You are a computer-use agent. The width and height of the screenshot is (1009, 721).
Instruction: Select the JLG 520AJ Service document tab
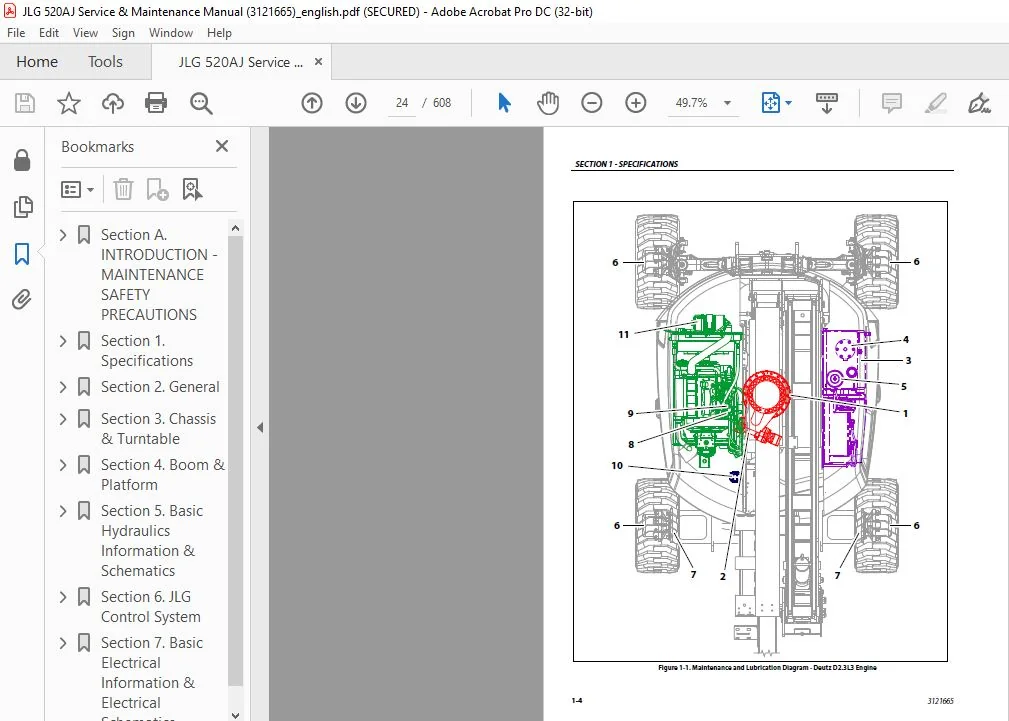(x=241, y=62)
